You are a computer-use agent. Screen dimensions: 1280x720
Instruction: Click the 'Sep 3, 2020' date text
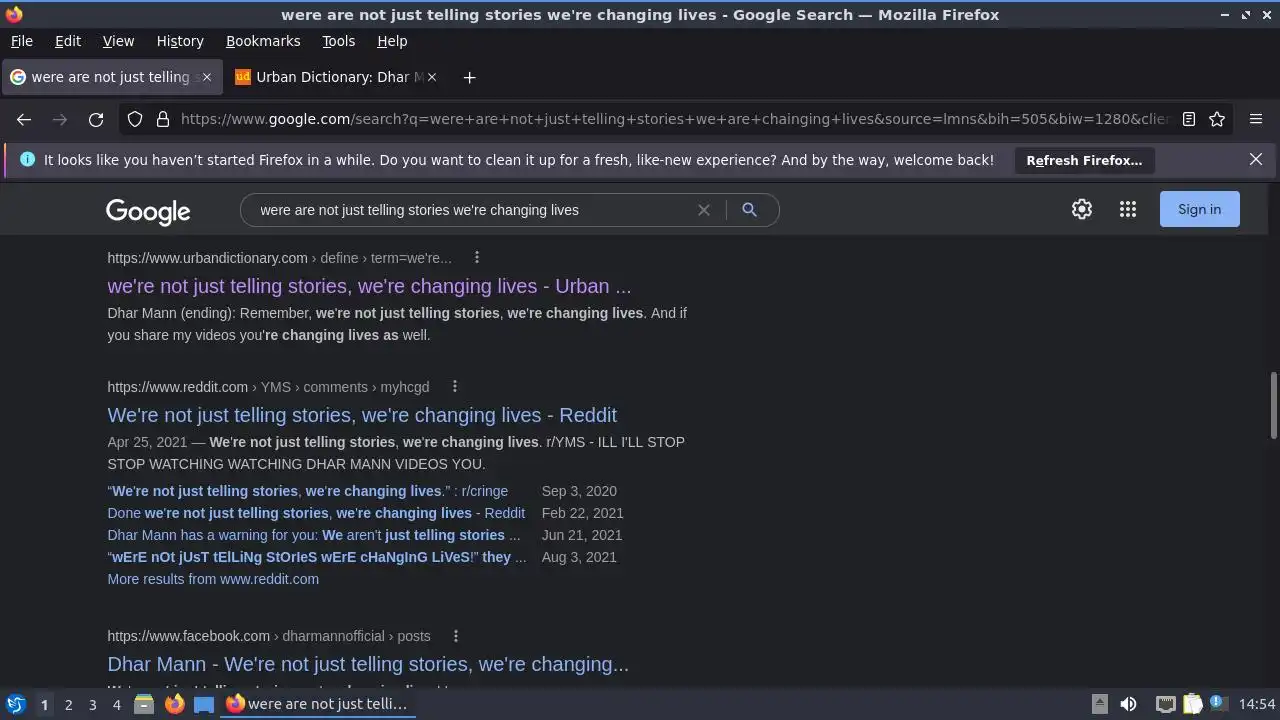click(579, 491)
